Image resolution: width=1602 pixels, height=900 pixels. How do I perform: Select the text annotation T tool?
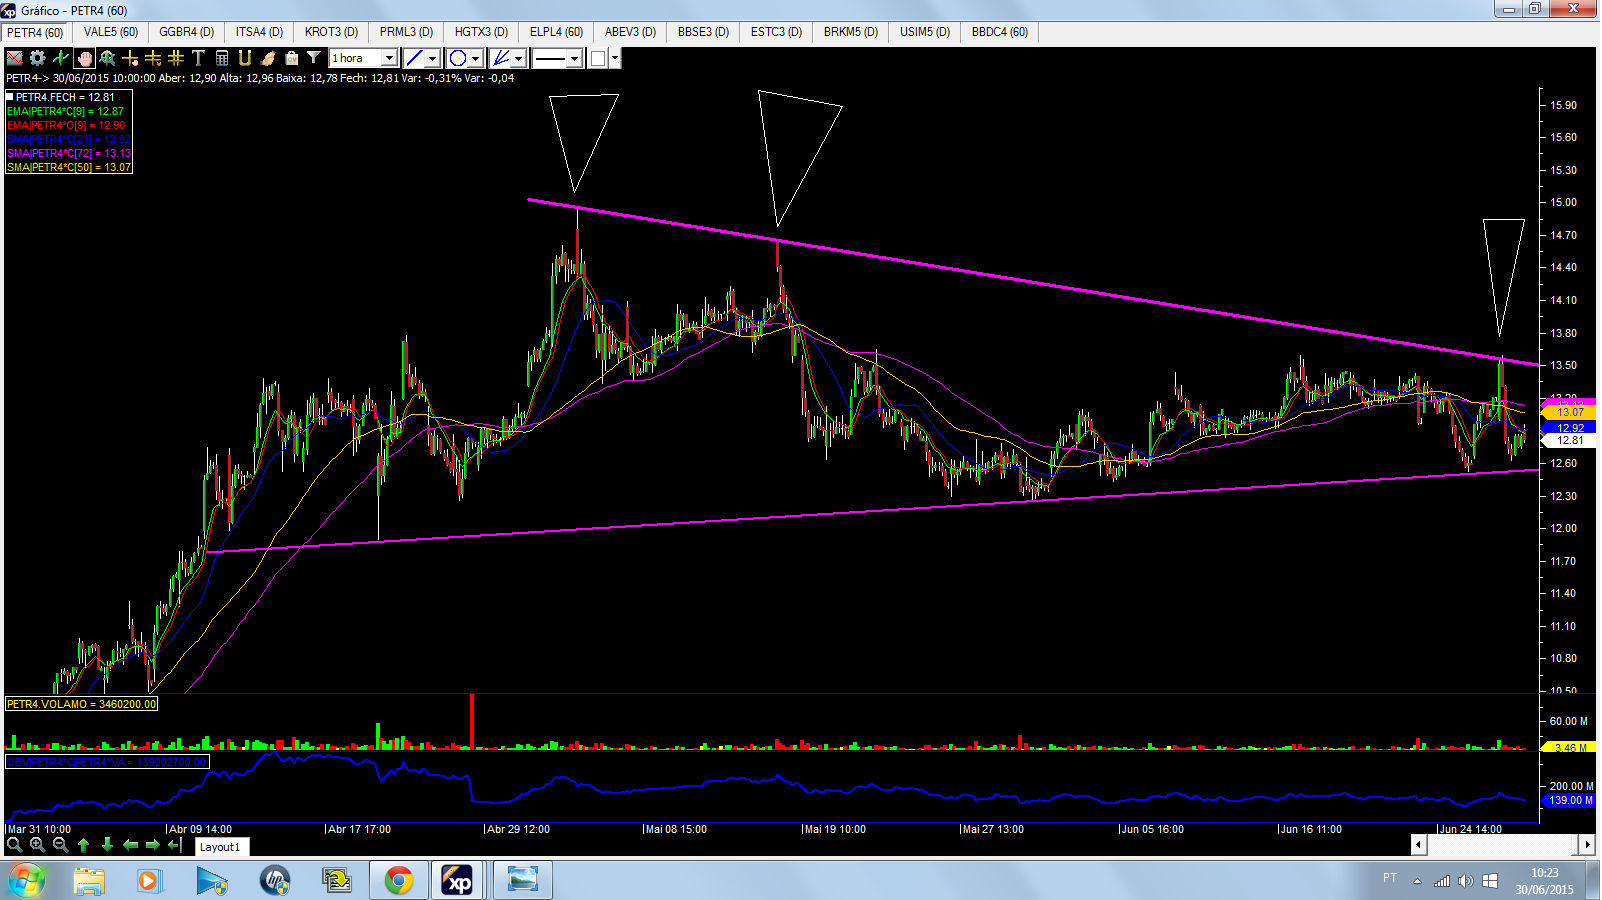(x=198, y=58)
